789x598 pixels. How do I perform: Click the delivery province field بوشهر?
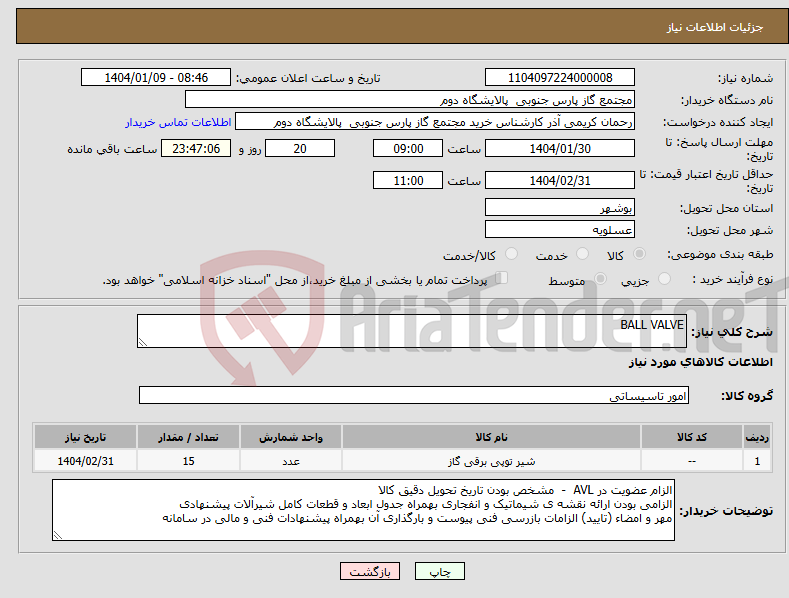pos(560,207)
